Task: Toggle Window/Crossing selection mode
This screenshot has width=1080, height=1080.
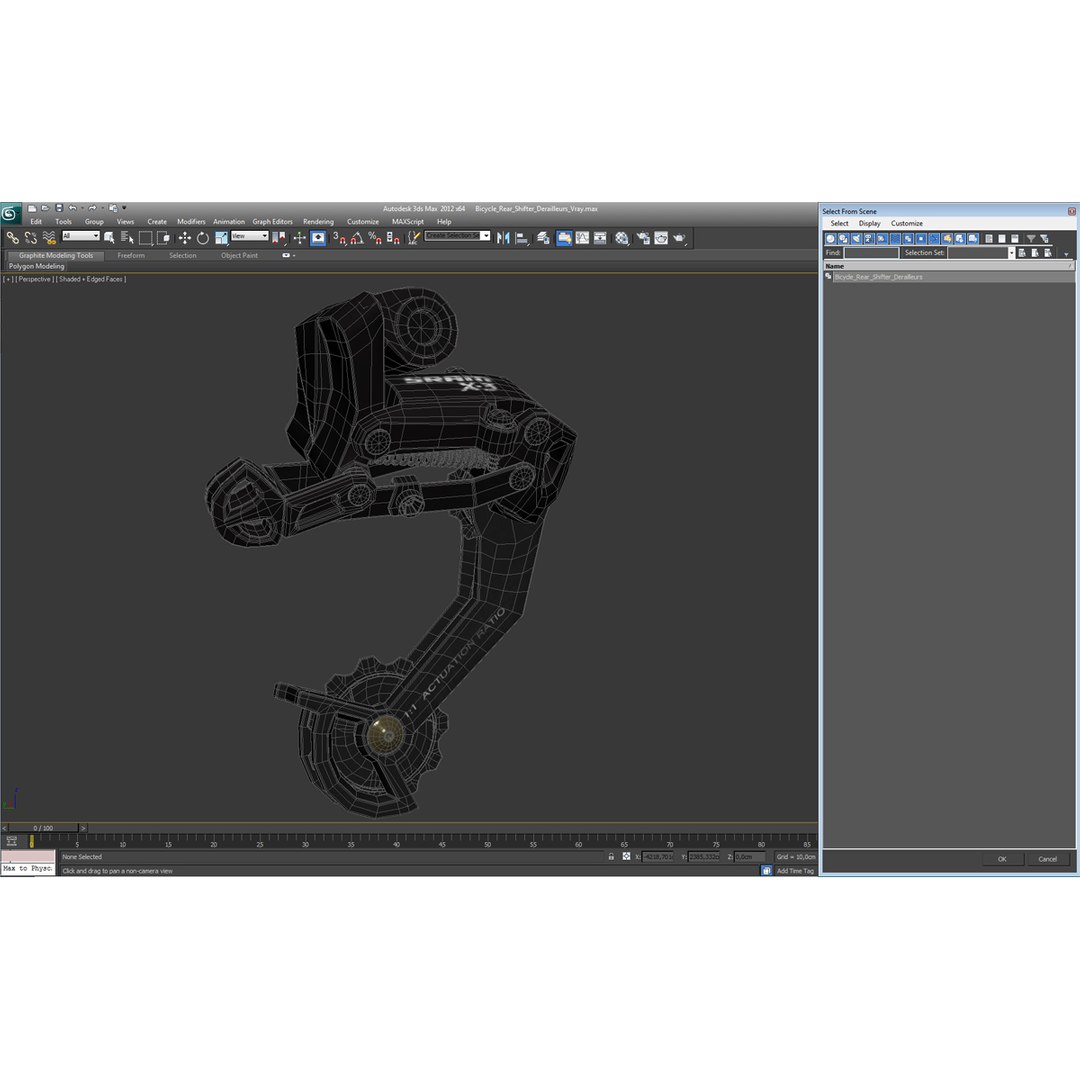Action: [163, 238]
